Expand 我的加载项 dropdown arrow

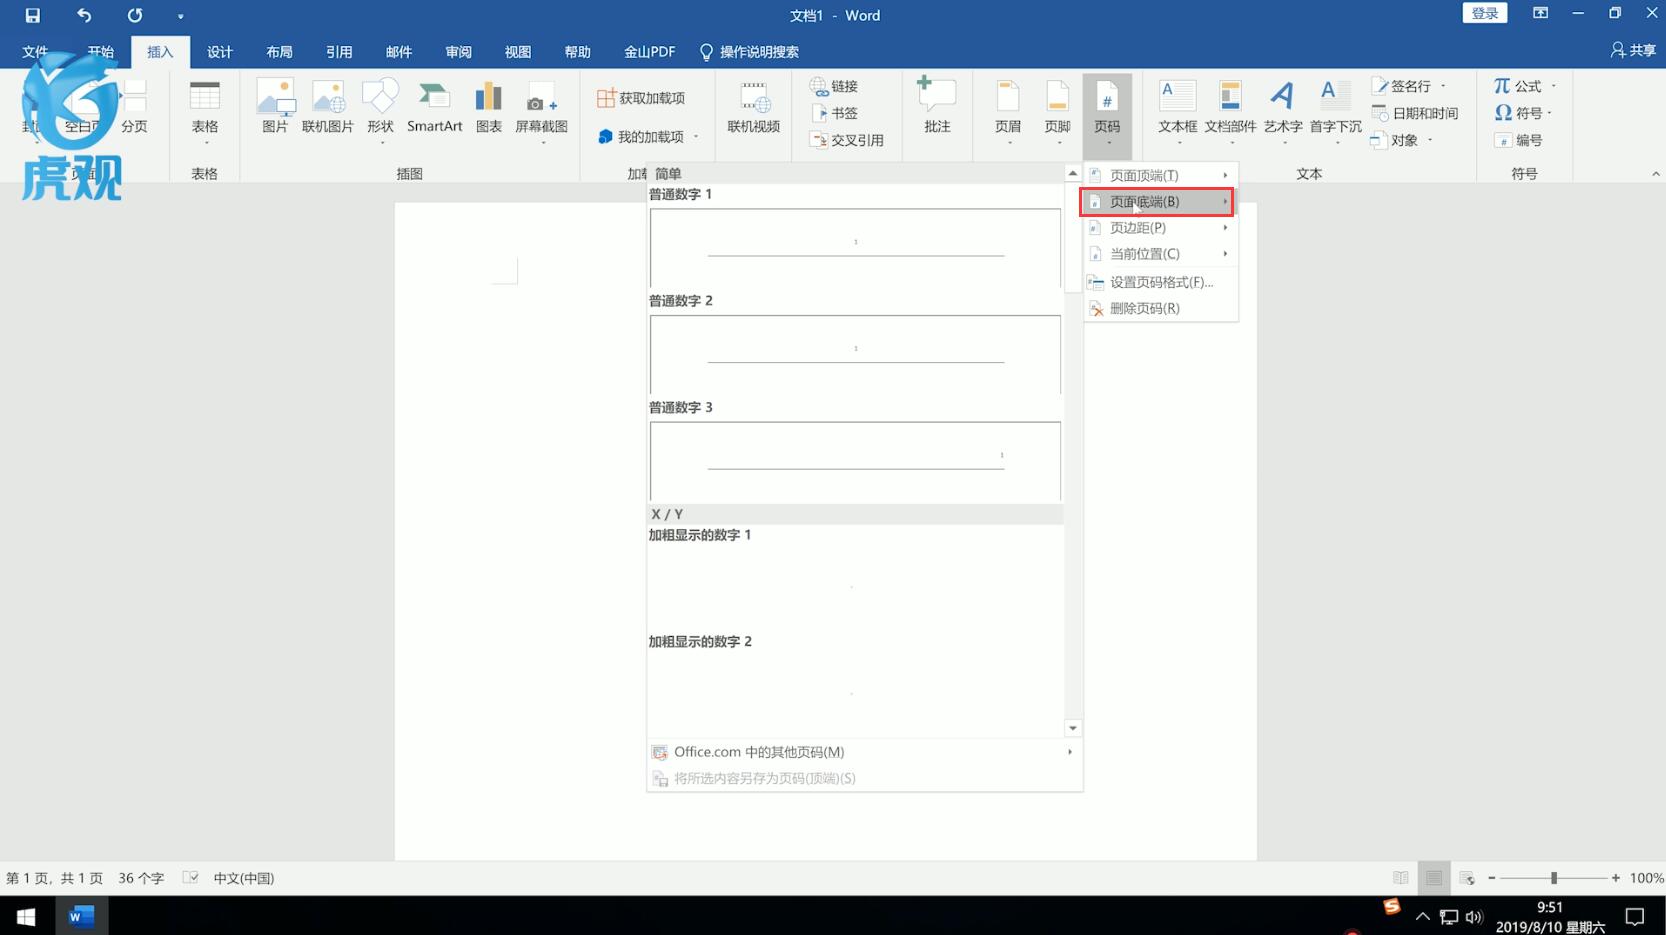pos(696,137)
